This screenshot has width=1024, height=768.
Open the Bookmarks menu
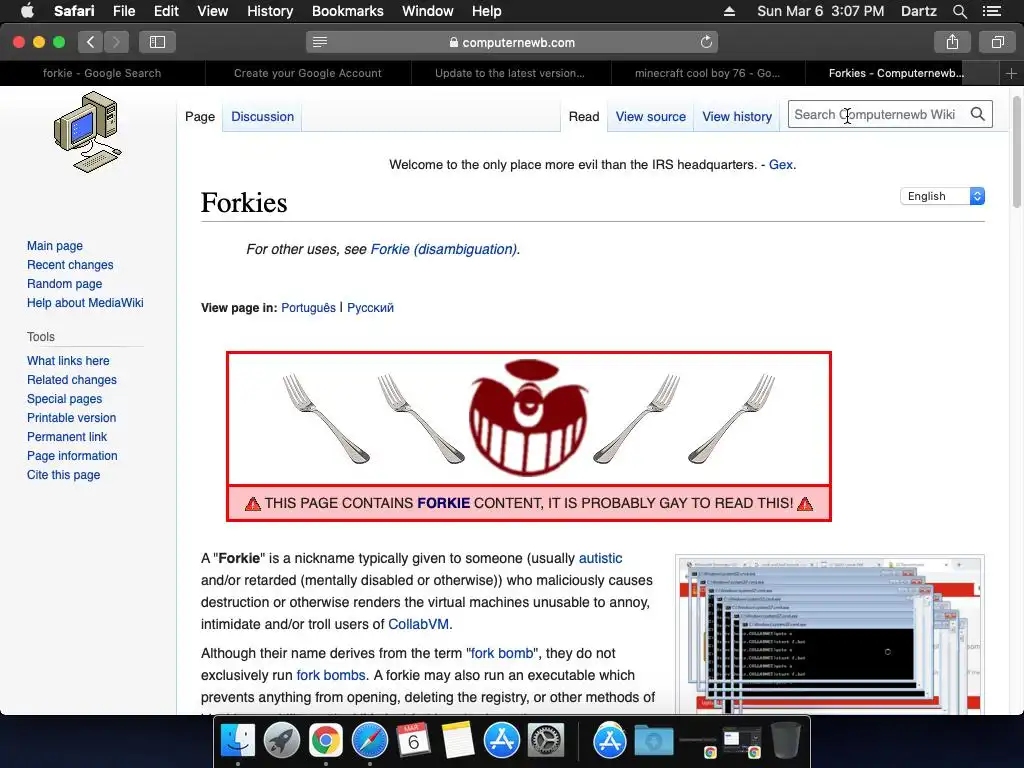coord(347,11)
